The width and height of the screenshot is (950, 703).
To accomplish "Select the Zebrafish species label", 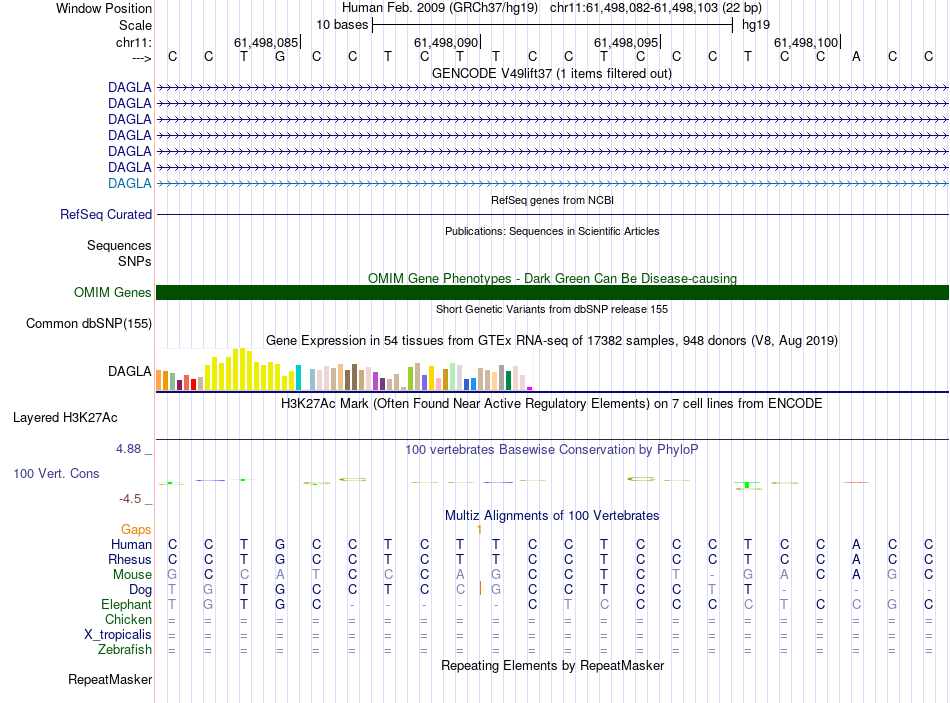I will point(125,650).
